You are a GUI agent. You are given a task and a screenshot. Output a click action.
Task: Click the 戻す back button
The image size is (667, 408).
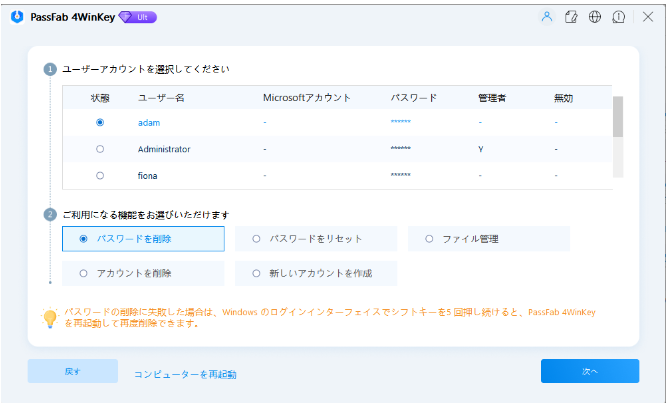click(x=72, y=371)
